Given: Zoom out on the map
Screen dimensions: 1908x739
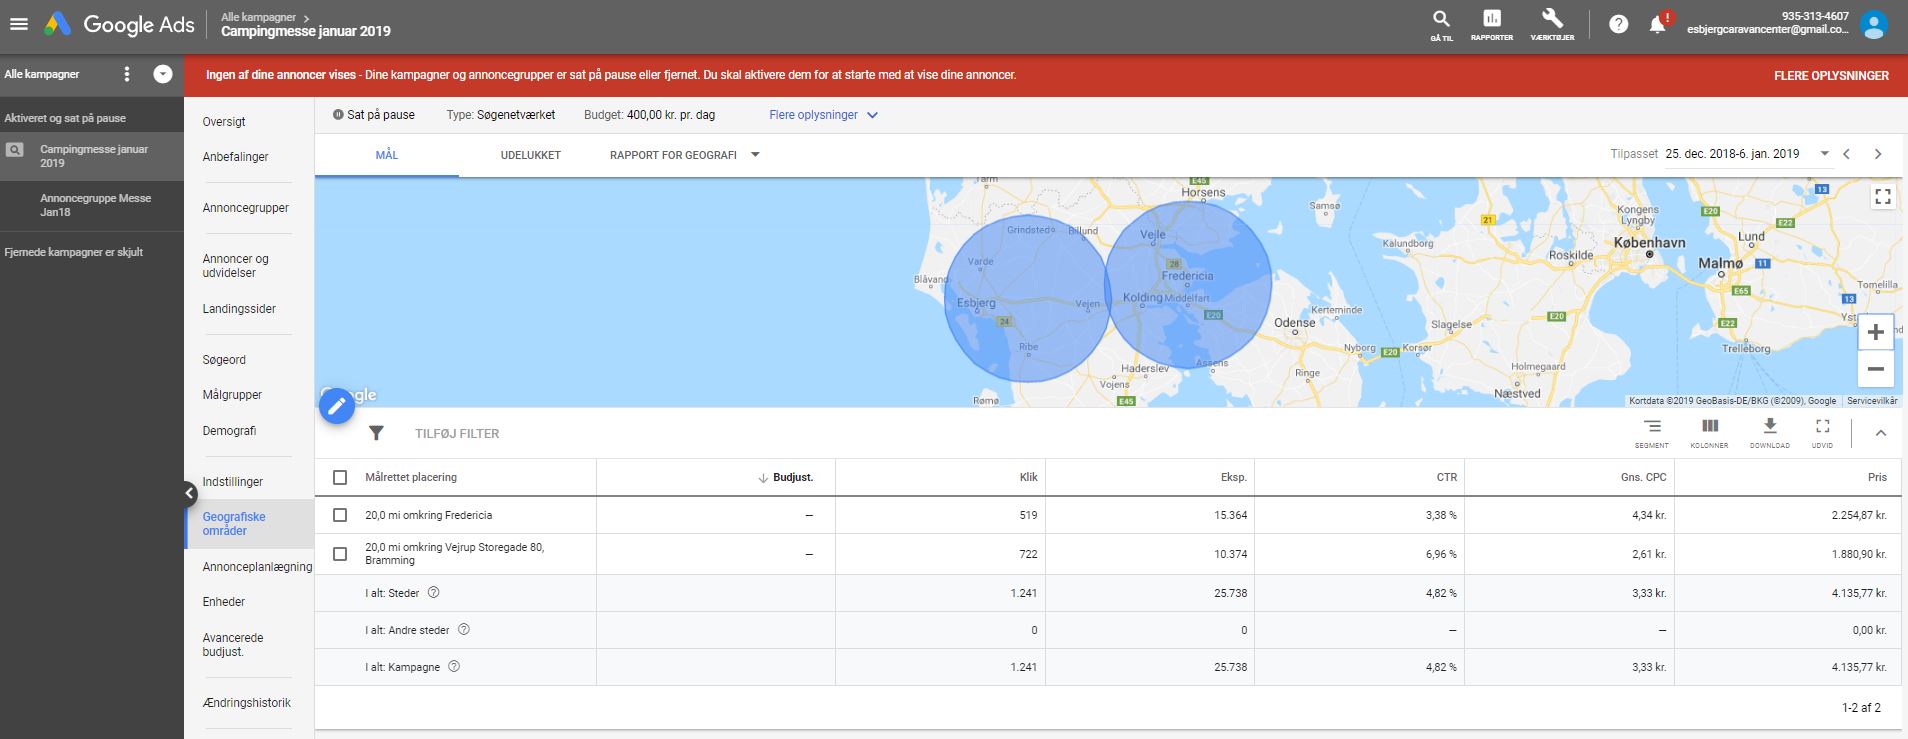Looking at the screenshot, I should click(1876, 369).
